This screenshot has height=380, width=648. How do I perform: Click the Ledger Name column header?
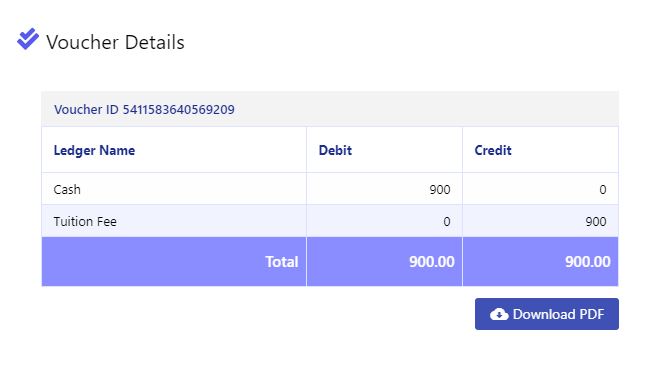[x=94, y=150]
